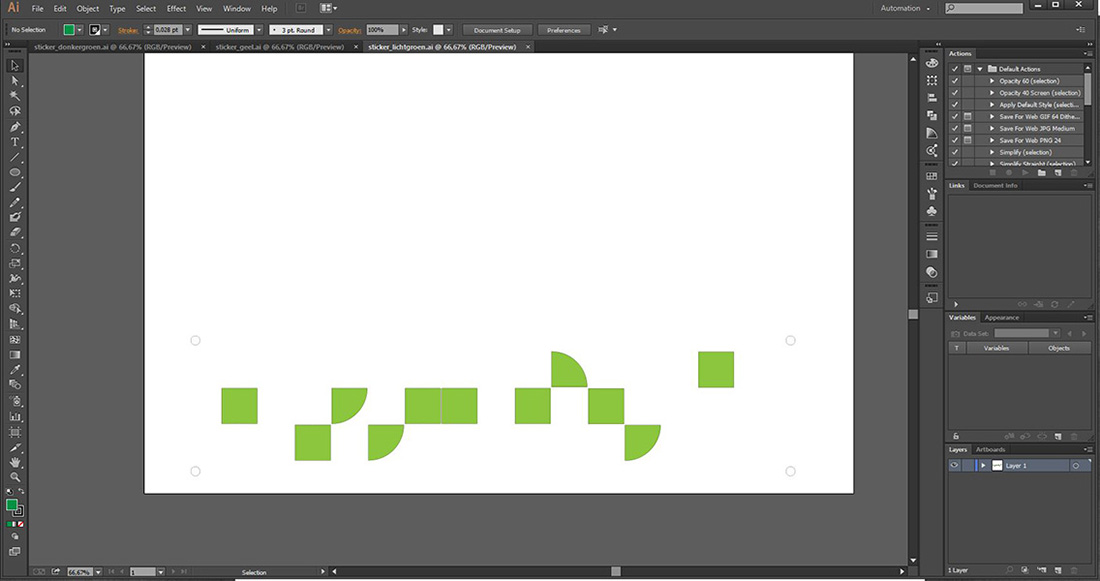Click the Document Setup button
The width and height of the screenshot is (1100, 581).
497,30
